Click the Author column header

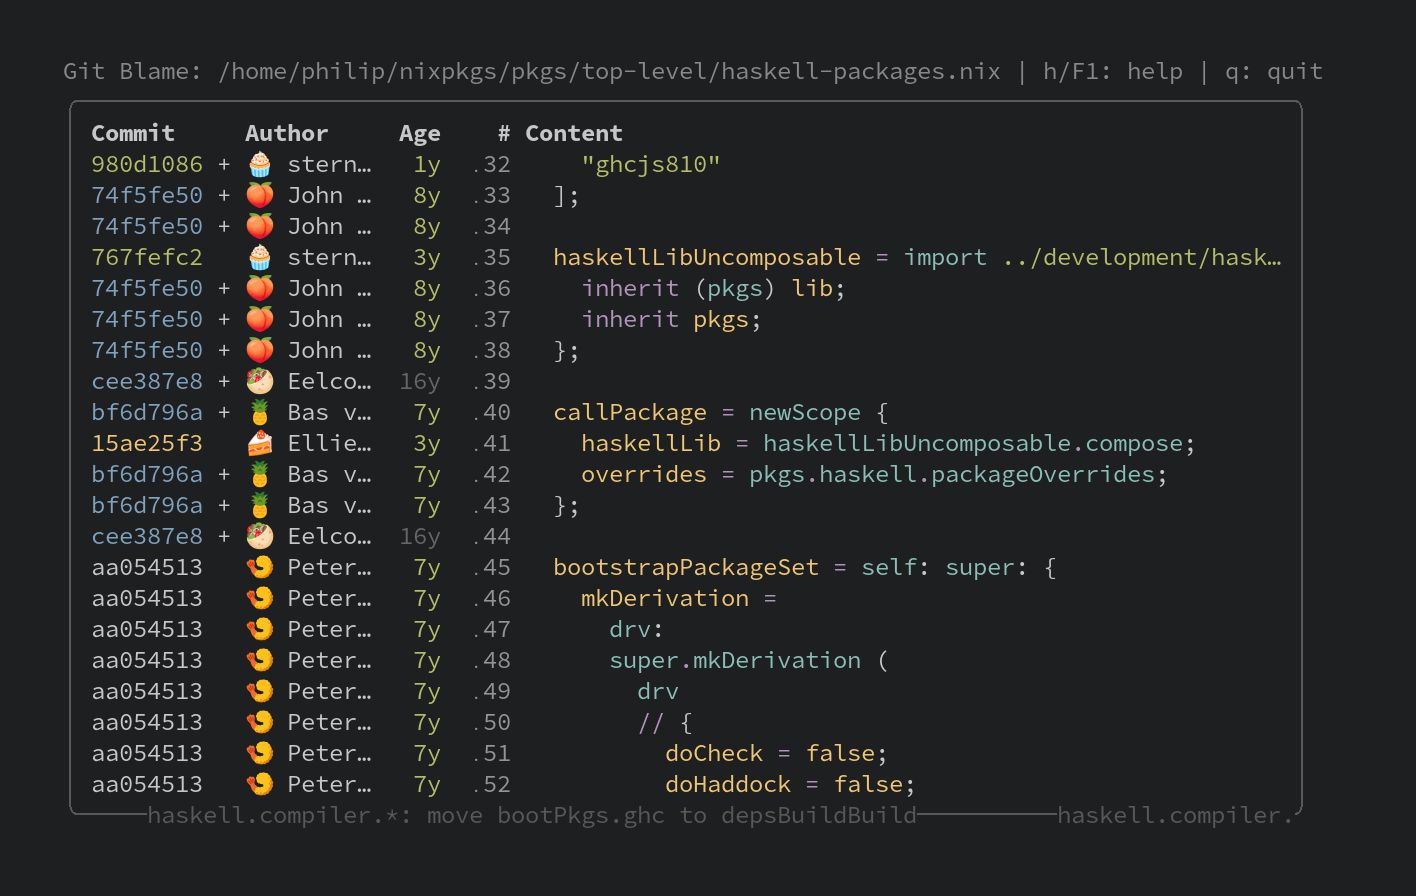286,133
